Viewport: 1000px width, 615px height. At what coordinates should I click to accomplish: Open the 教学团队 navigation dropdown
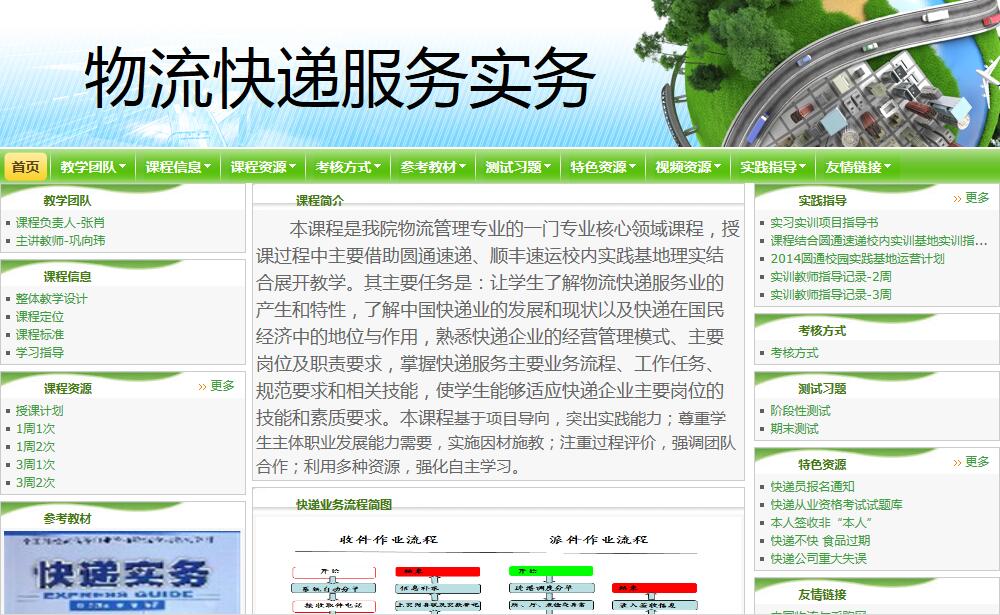click(x=92, y=167)
